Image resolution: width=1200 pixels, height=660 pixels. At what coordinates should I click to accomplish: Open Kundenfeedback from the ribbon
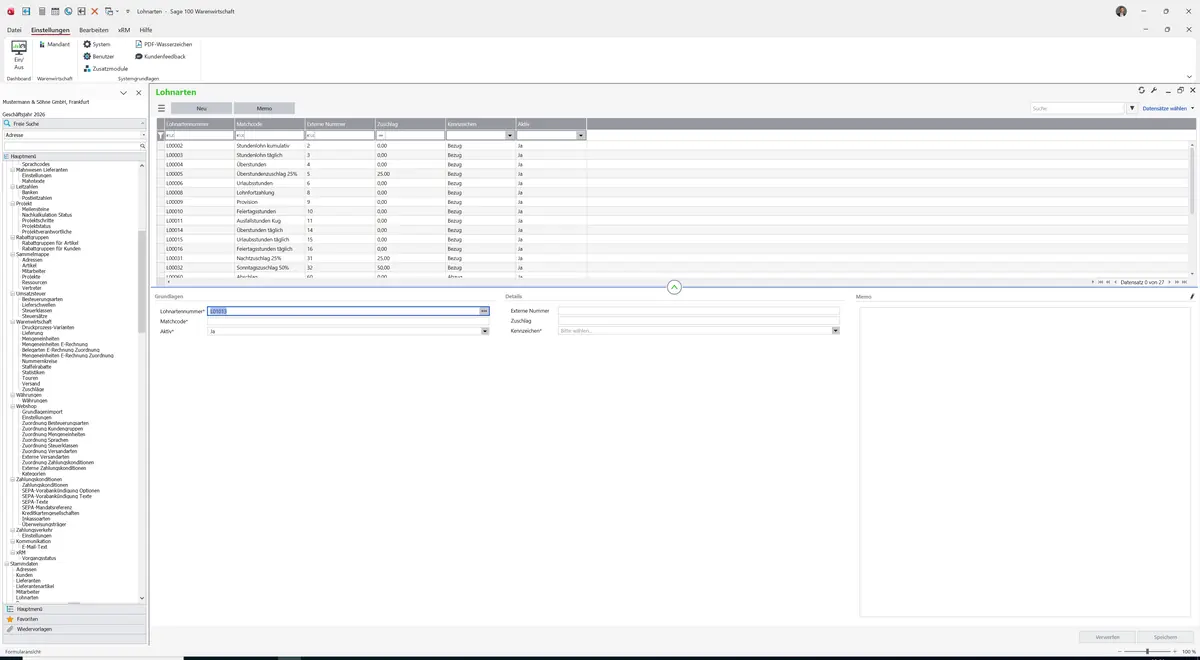pyautogui.click(x=160, y=57)
